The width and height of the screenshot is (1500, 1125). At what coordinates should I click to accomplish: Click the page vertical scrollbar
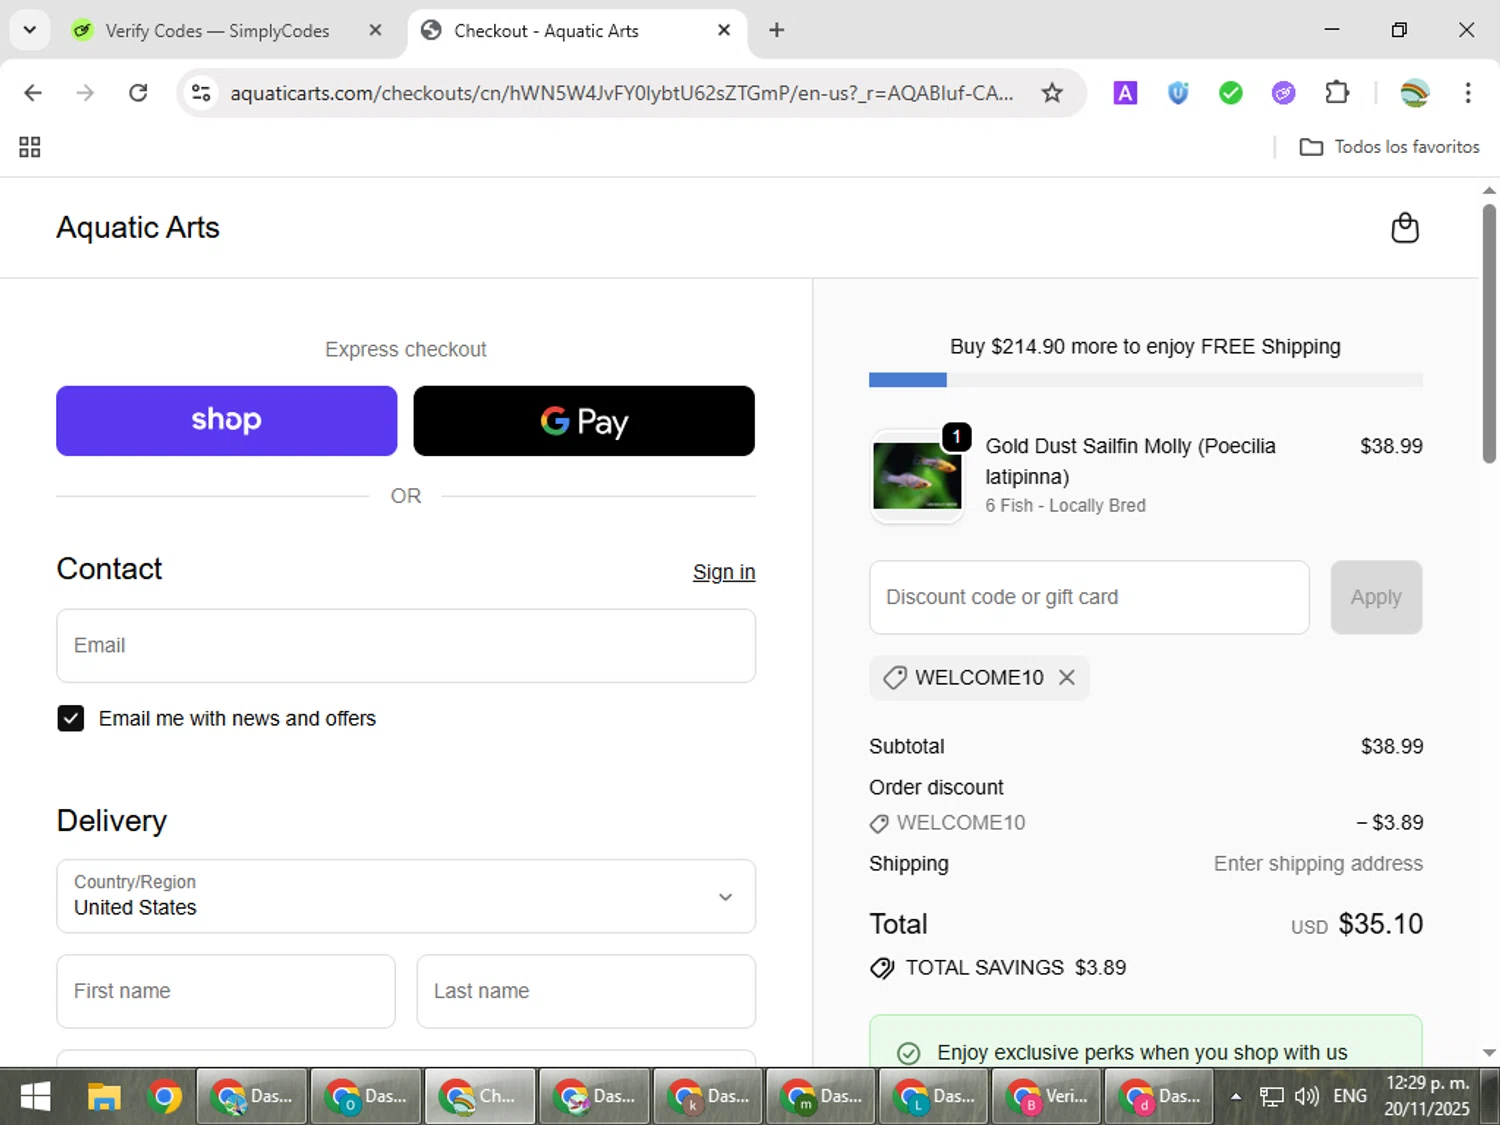click(1489, 333)
